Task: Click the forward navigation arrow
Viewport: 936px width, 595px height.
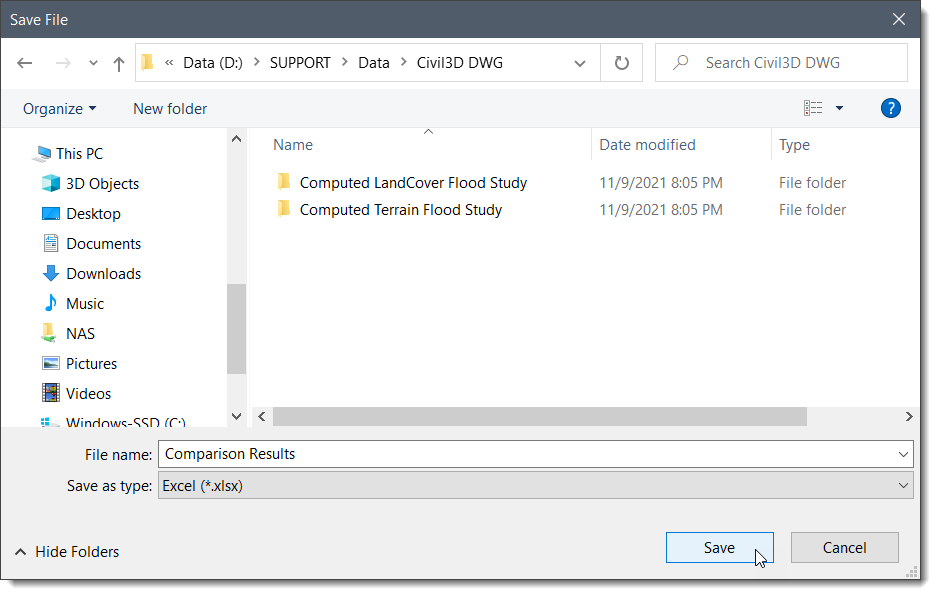Action: (x=63, y=63)
